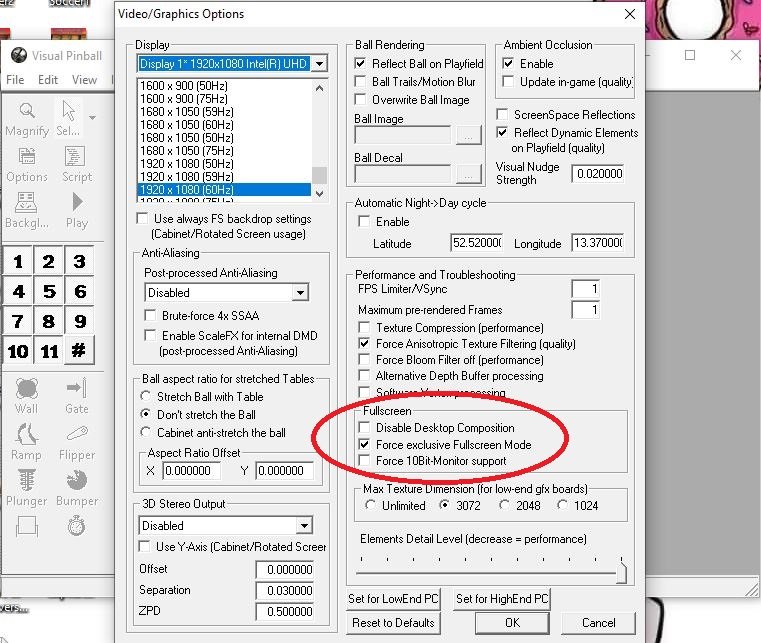Choose the Plunger element tool
761x643 pixels.
[27, 487]
